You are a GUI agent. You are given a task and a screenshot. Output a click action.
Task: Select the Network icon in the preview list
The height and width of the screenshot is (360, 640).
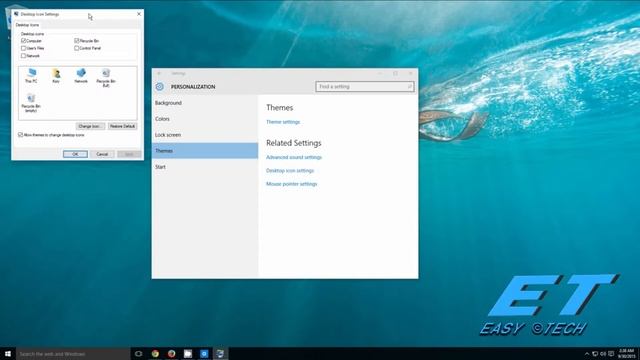tap(81, 76)
